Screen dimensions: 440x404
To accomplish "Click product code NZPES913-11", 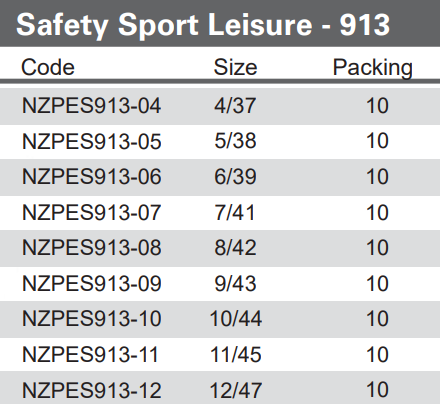I will pos(90,354).
